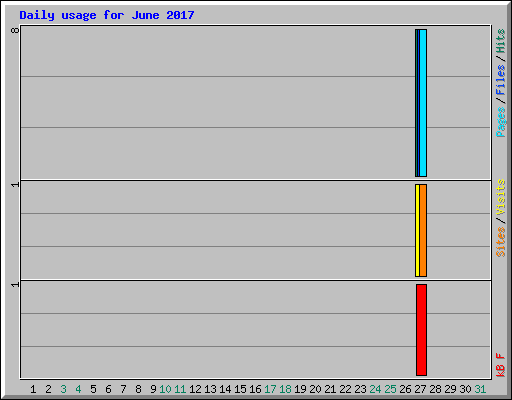Click day 19 on the x-axis
Viewport: 512px width, 400px height.
300,389
